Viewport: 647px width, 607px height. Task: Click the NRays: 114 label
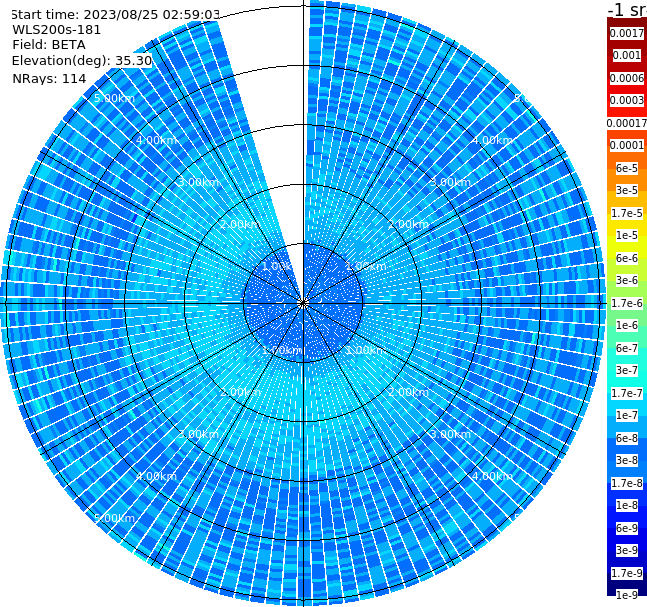tap(49, 78)
